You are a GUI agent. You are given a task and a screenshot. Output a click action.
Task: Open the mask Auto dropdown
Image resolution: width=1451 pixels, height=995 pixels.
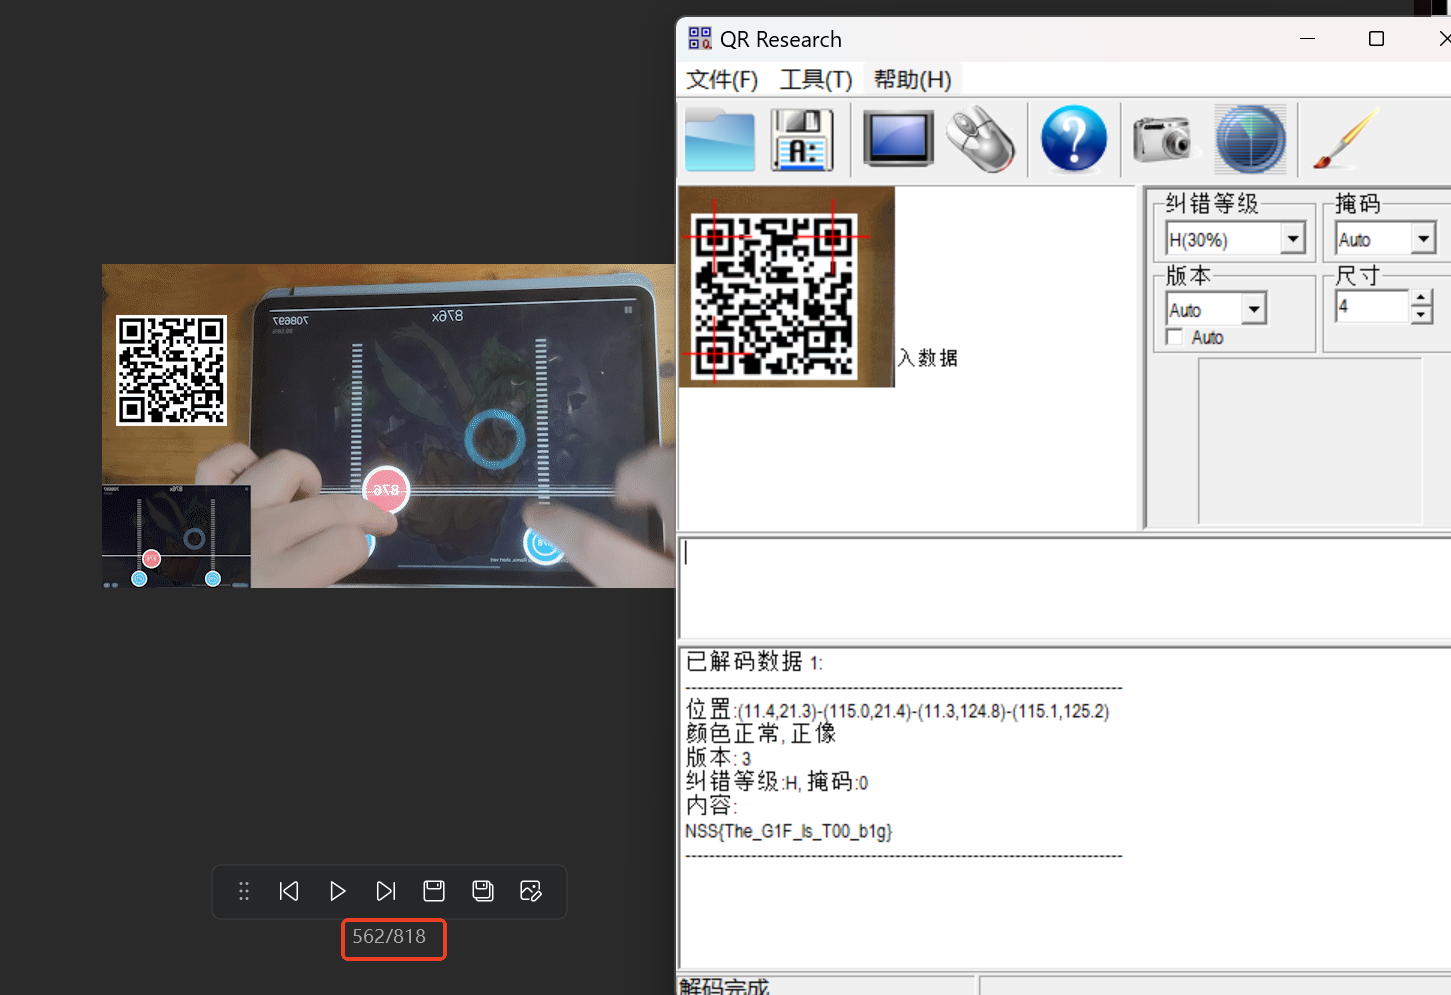point(1423,239)
